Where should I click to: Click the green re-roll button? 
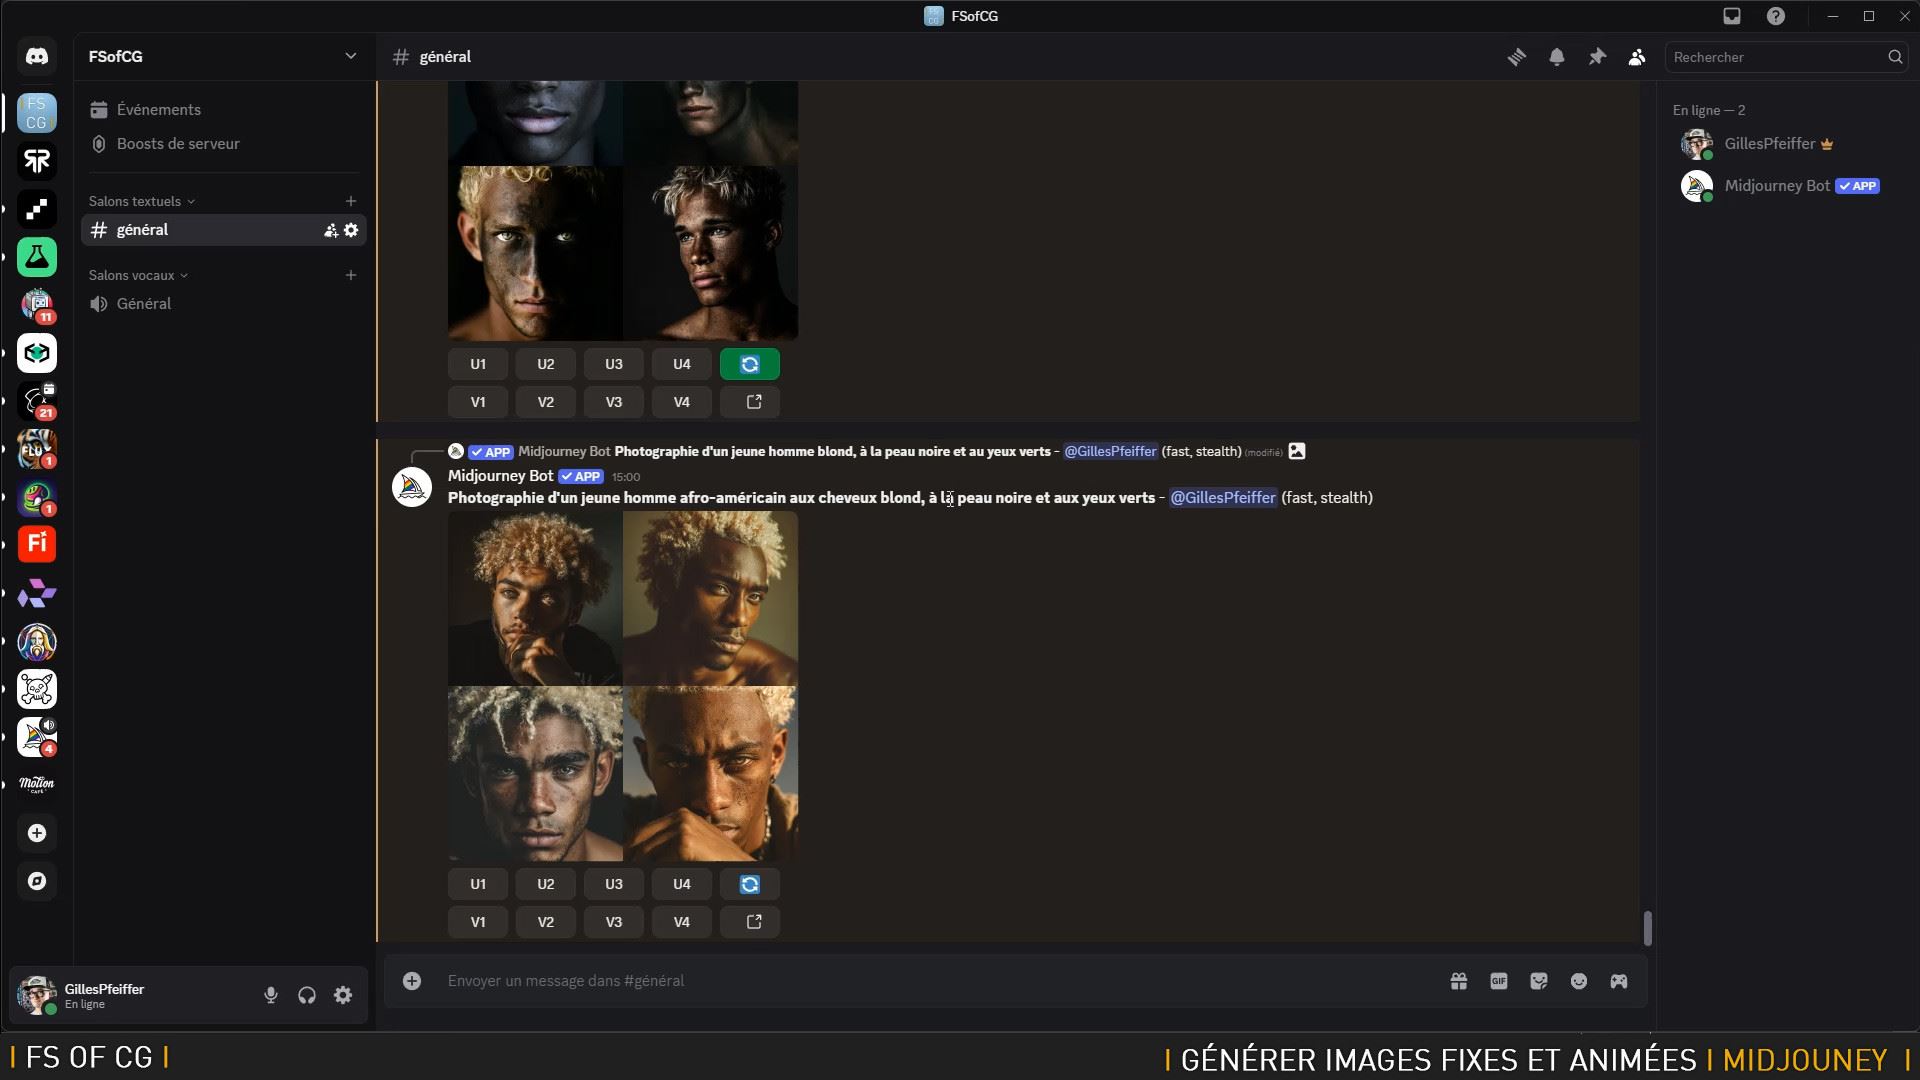[749, 364]
